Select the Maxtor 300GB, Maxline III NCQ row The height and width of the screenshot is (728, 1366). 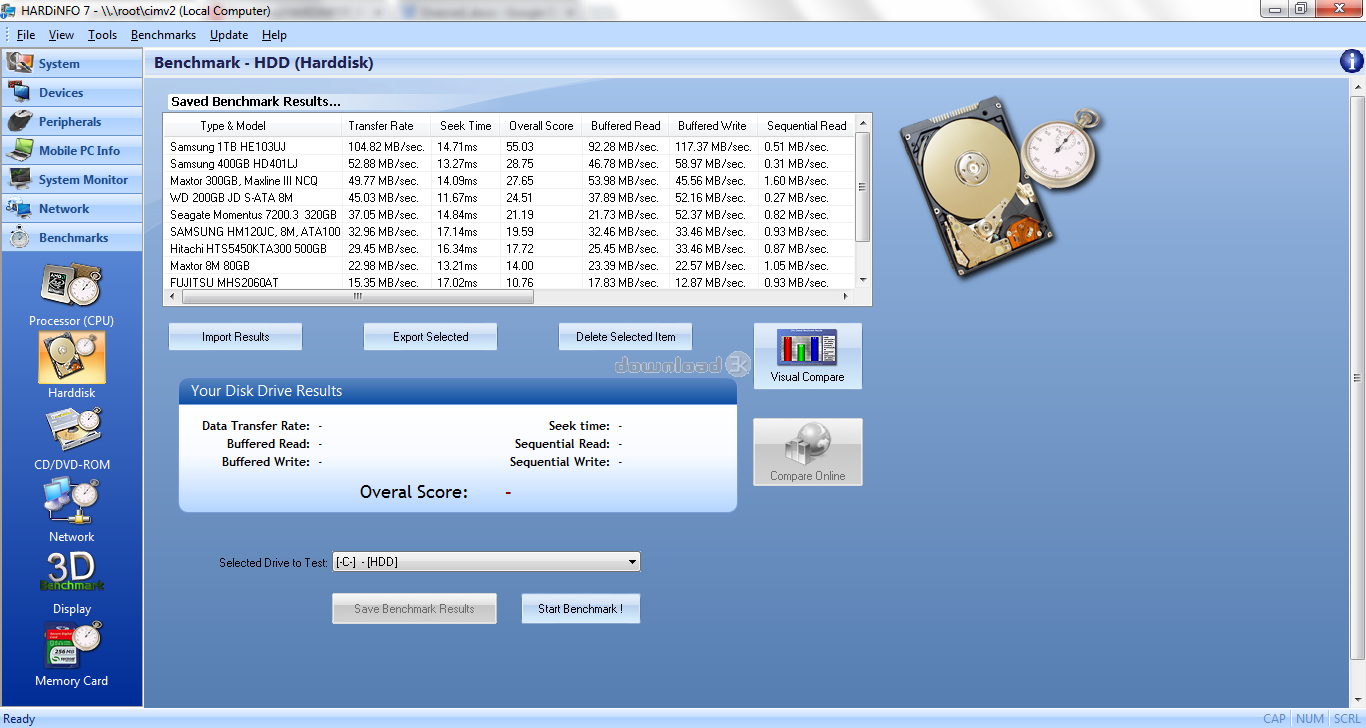pos(509,181)
